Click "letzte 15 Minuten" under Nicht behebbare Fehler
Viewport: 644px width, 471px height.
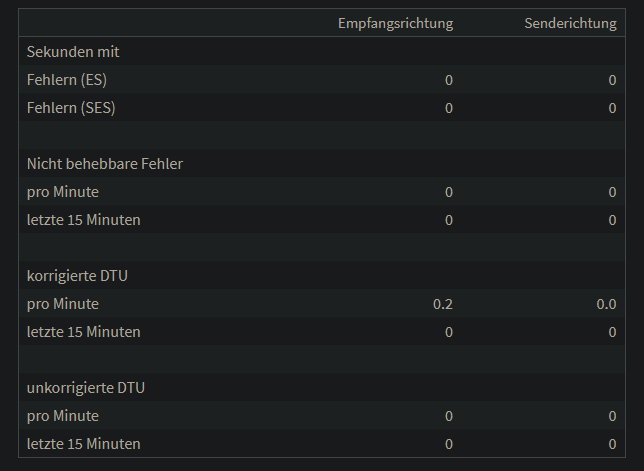coord(84,219)
